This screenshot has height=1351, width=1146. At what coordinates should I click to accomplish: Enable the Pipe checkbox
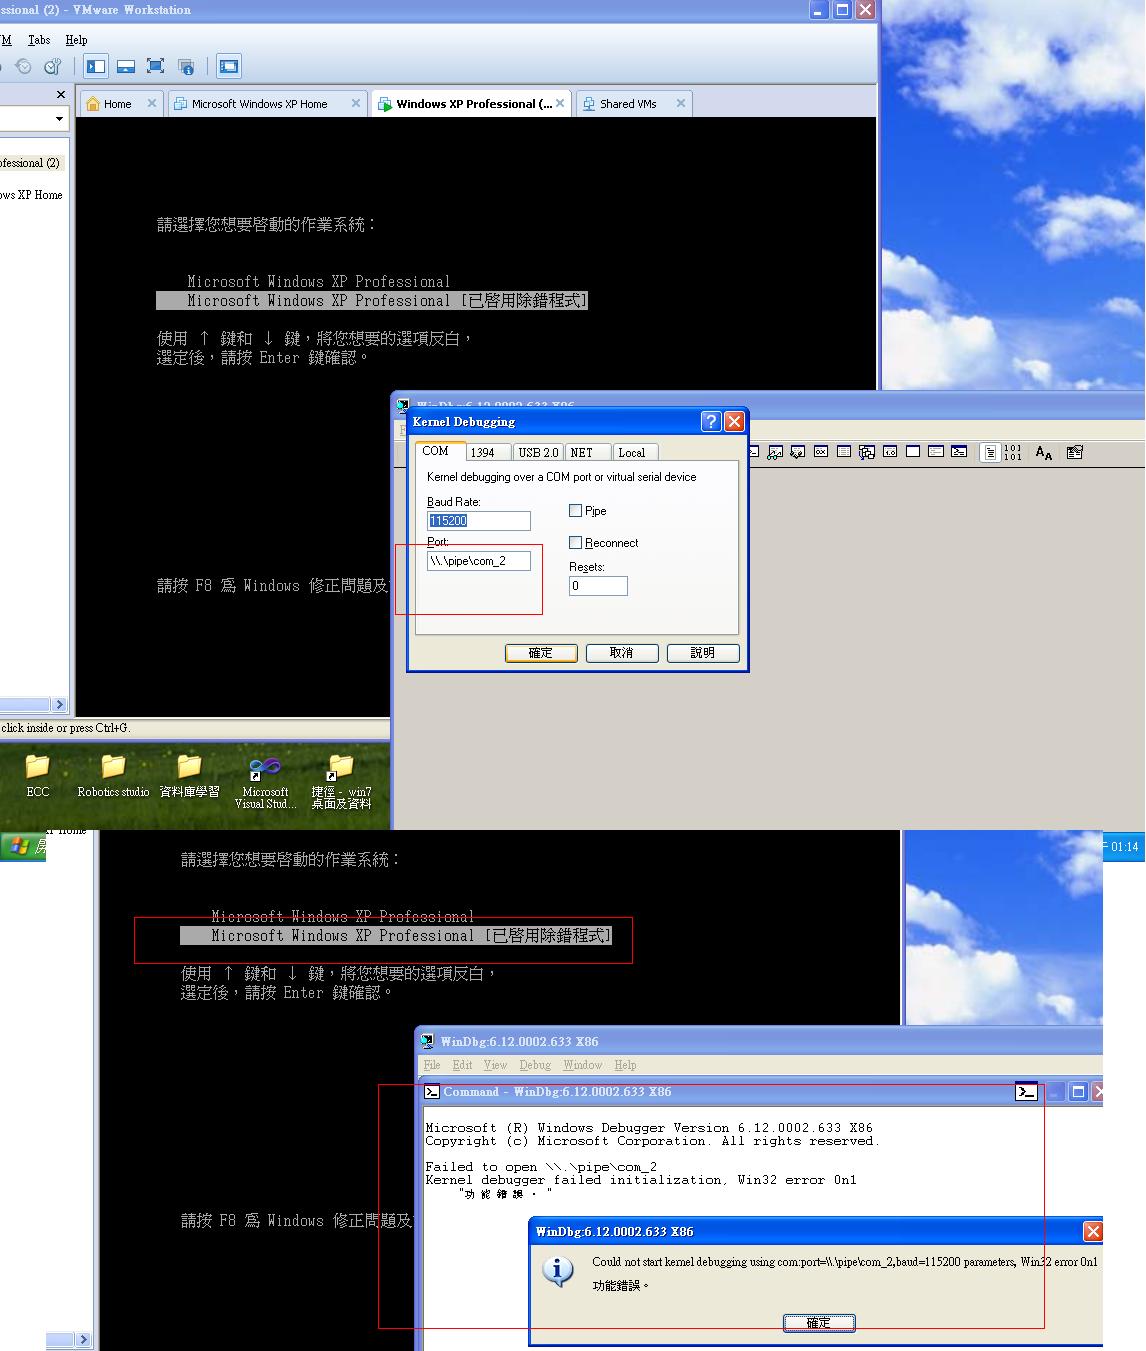point(575,511)
